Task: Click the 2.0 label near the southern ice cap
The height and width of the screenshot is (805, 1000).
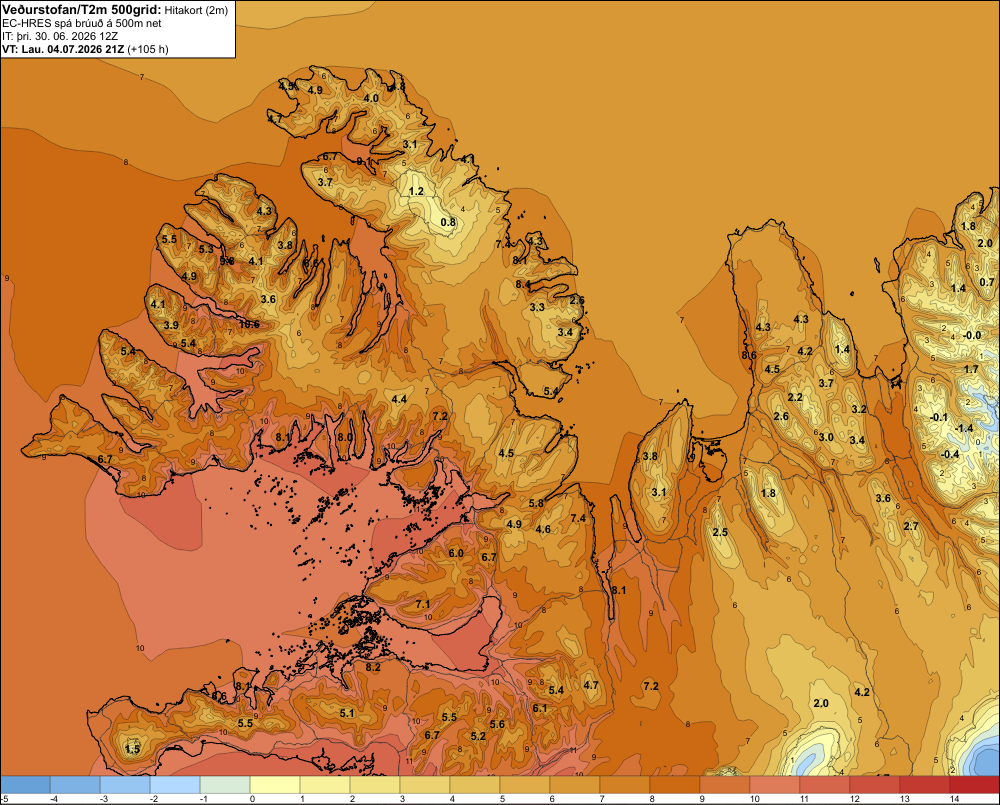Action: click(821, 703)
